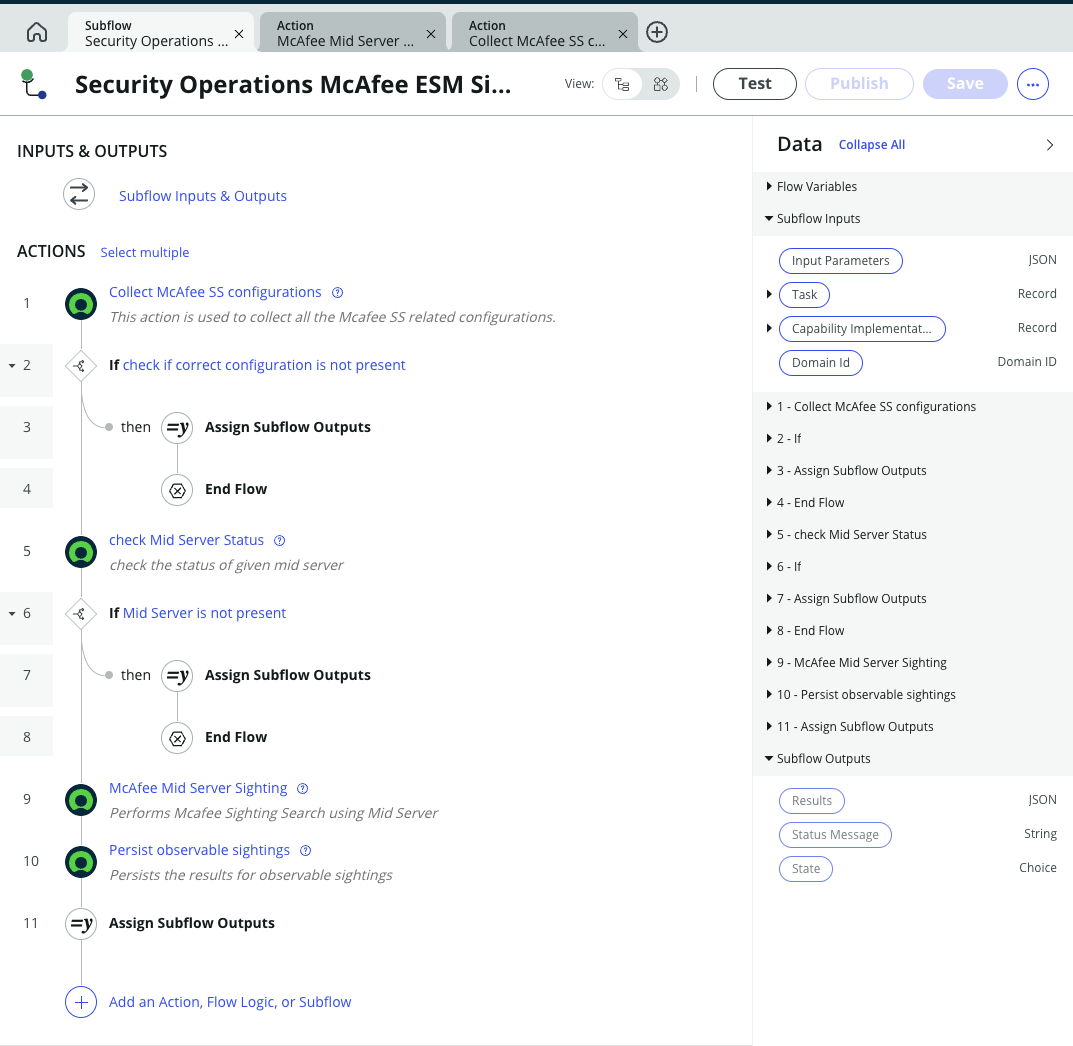1073x1046 pixels.
Task: Expand Flow Variables section
Action: (769, 186)
